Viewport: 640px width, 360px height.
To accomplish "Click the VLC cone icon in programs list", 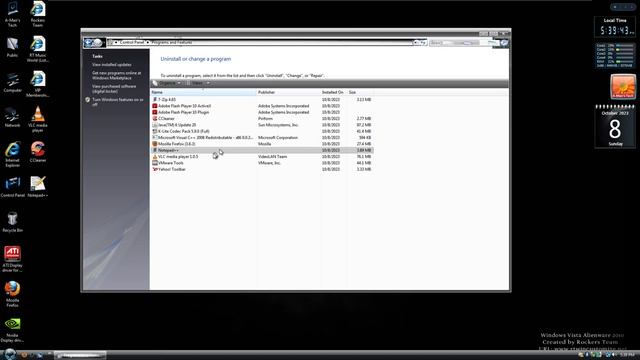I will tap(155, 156).
